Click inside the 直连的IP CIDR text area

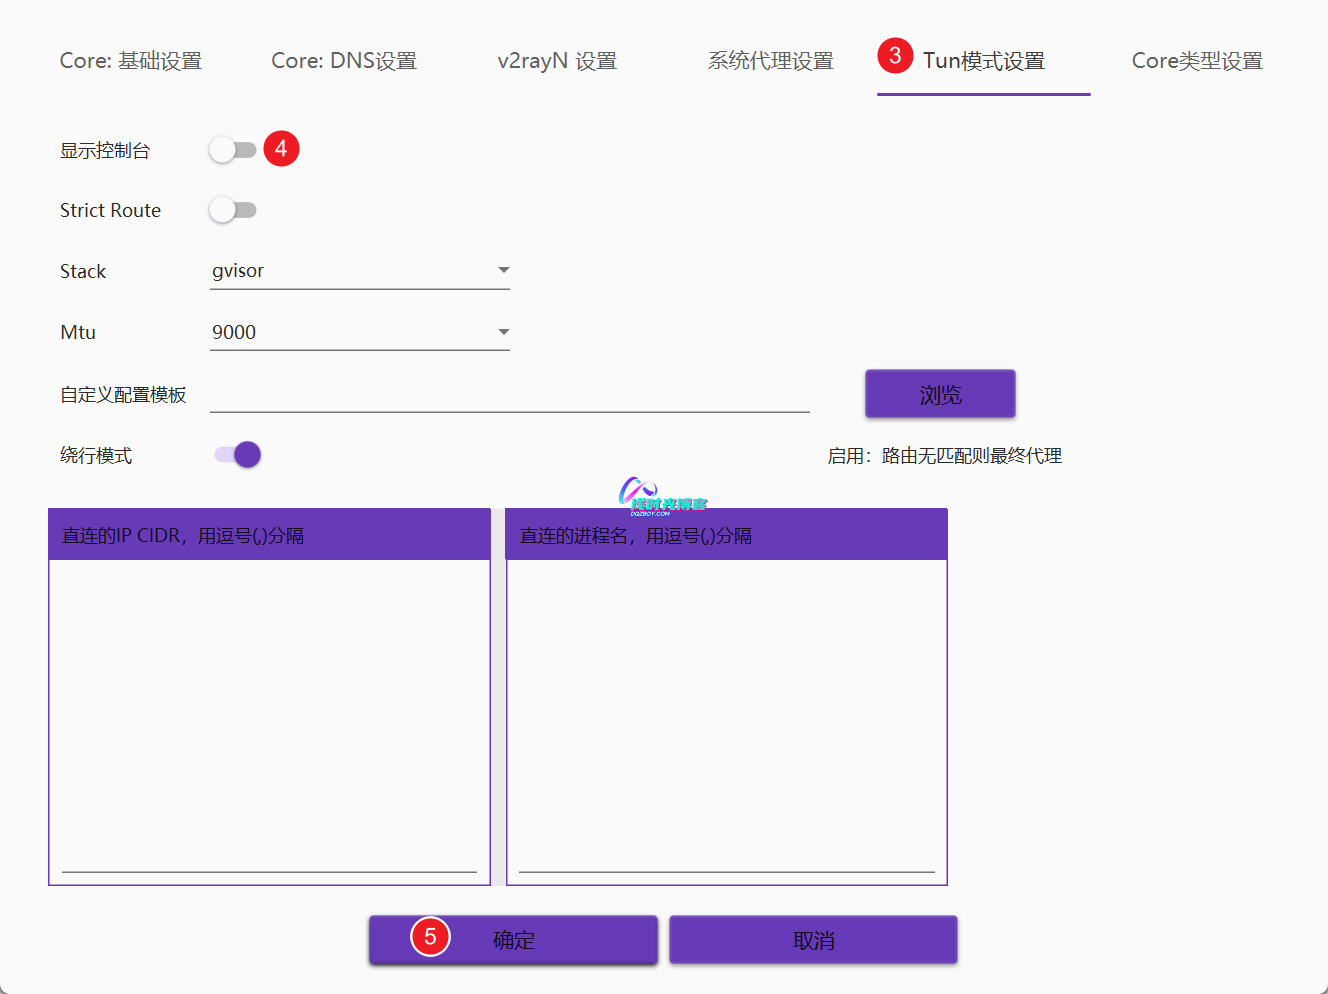coord(269,715)
